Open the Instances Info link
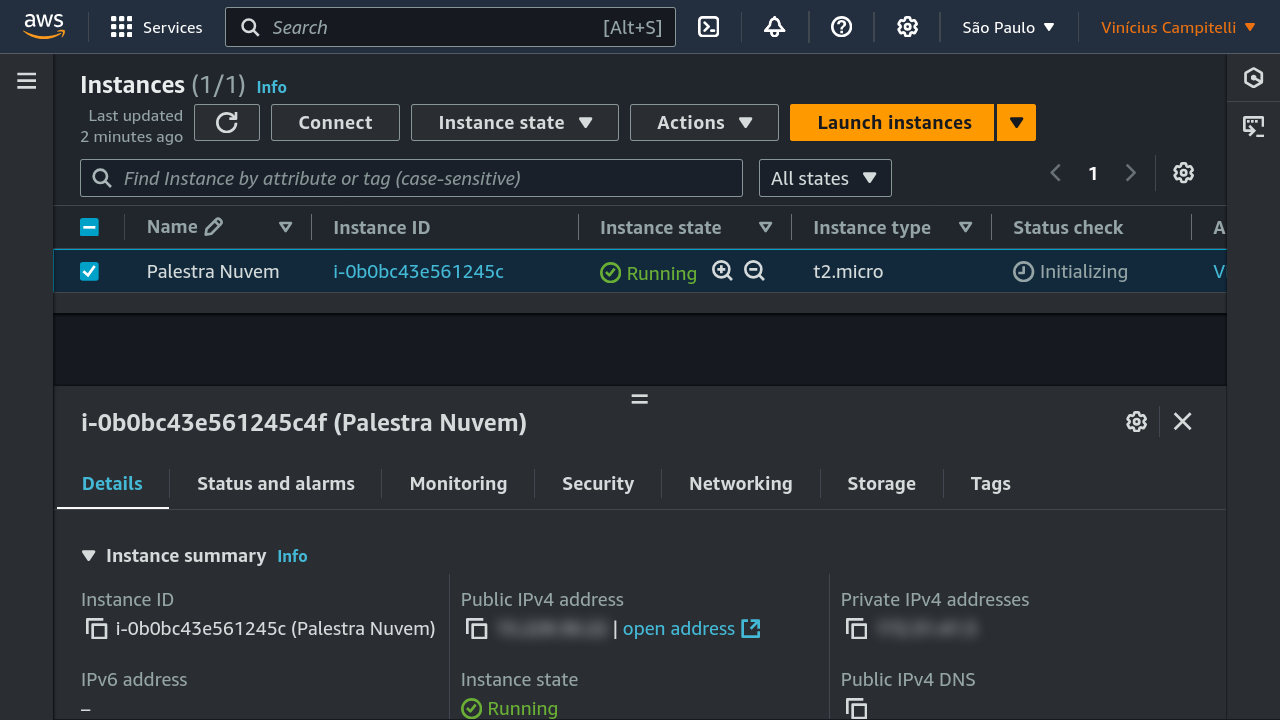1280x720 pixels. click(x=272, y=87)
